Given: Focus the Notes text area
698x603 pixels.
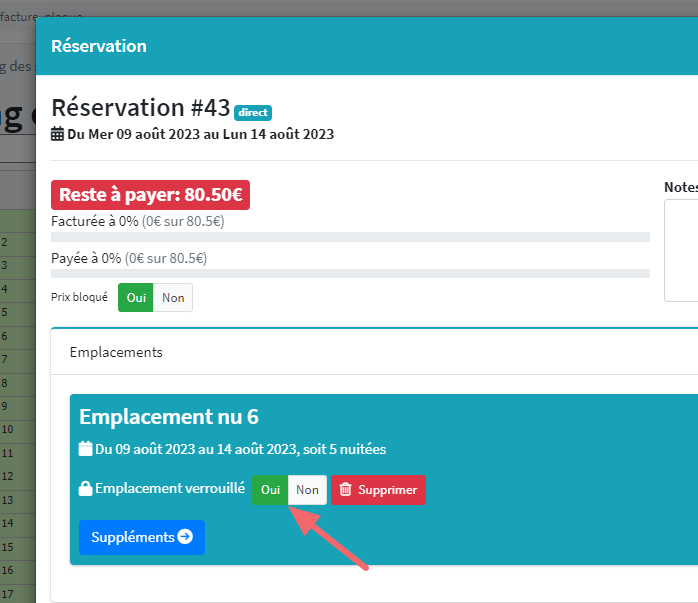Looking at the screenshot, I should coord(682,250).
